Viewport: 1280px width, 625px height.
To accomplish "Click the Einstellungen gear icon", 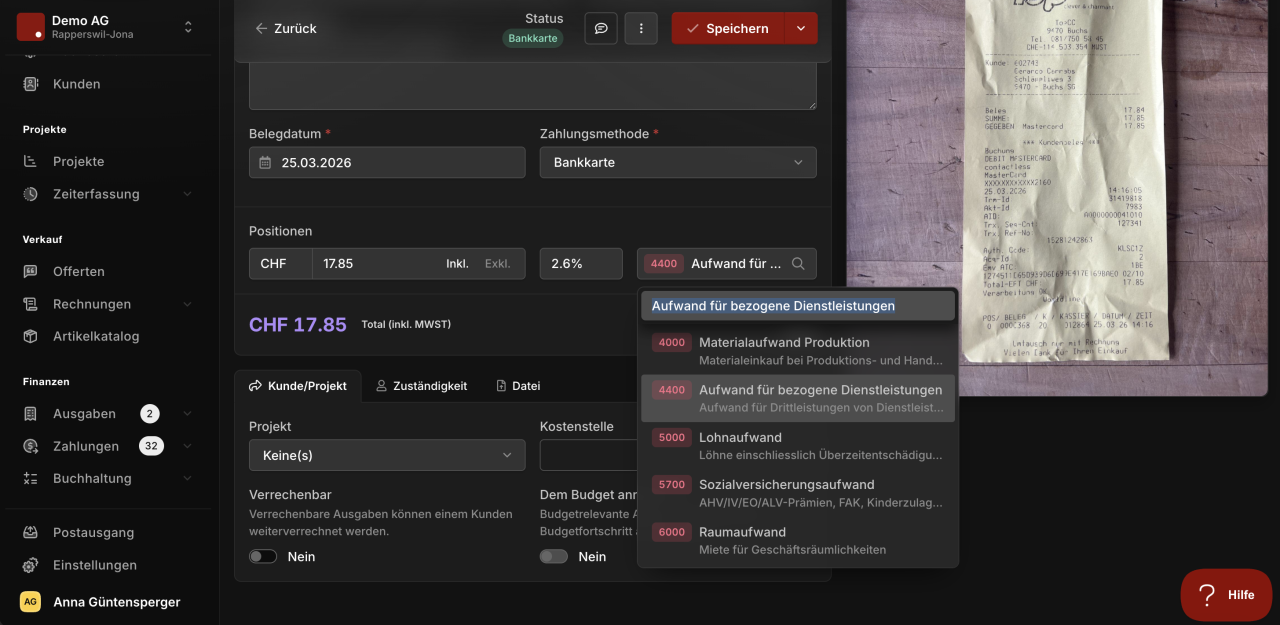I will 31,565.
